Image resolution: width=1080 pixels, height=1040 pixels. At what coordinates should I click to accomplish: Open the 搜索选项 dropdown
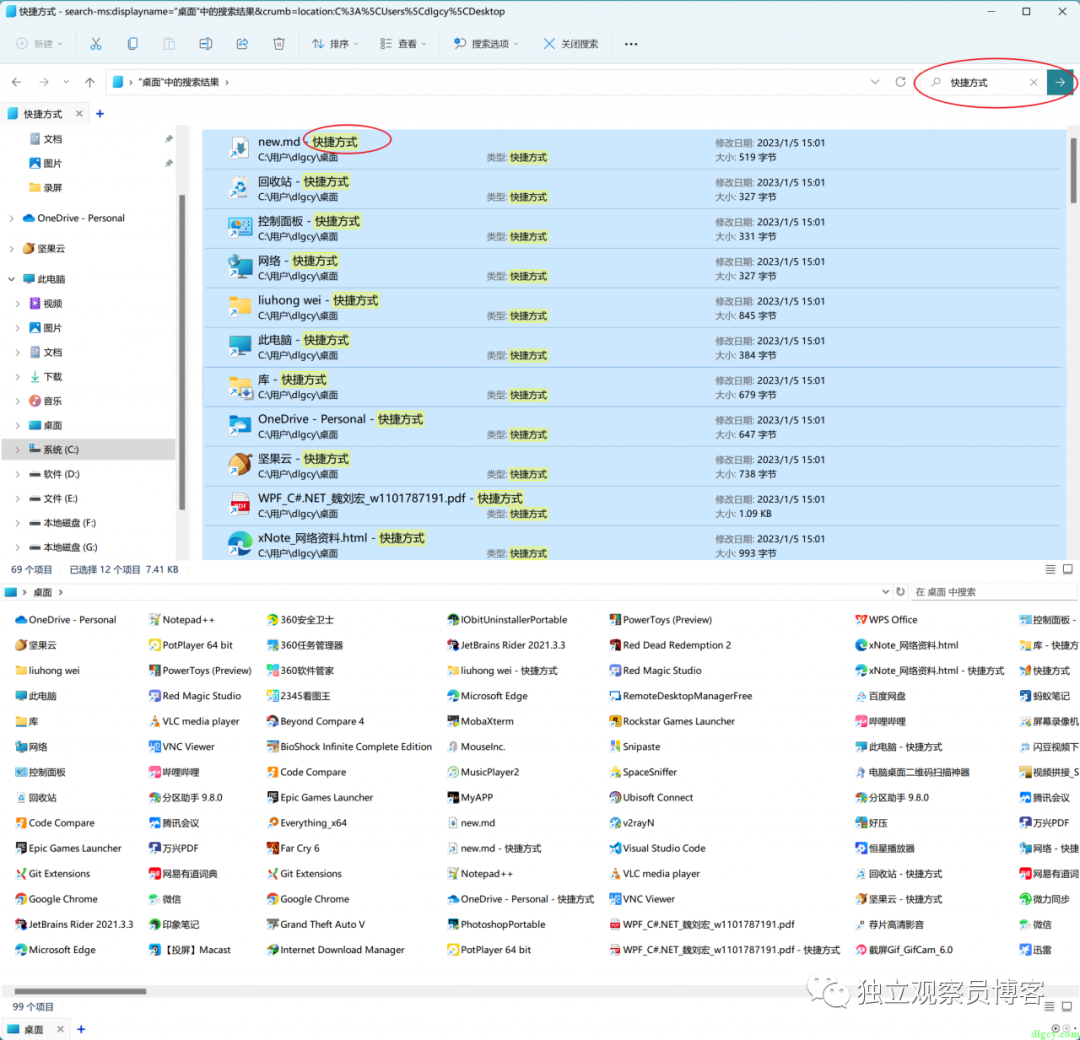486,43
